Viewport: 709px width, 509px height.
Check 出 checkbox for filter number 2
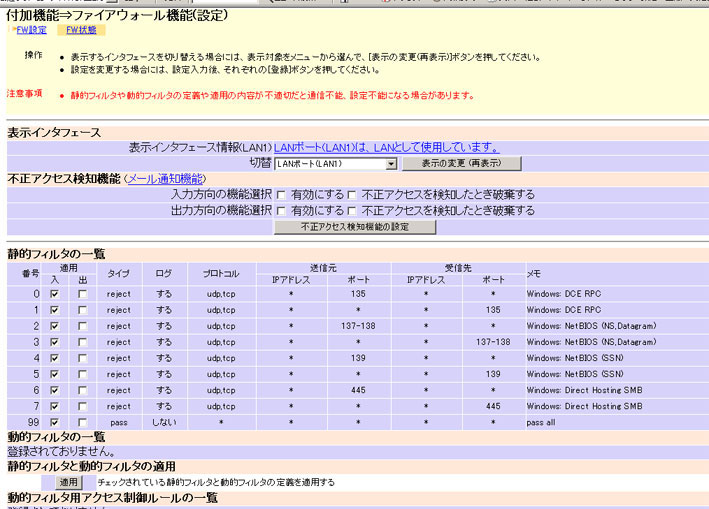(82, 326)
